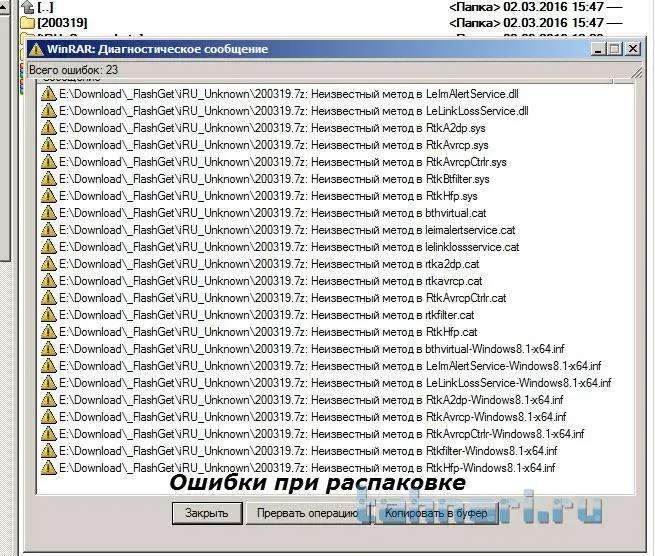Select error text for rtka2dp.cat
This screenshot has width=655, height=556.
click(x=269, y=264)
